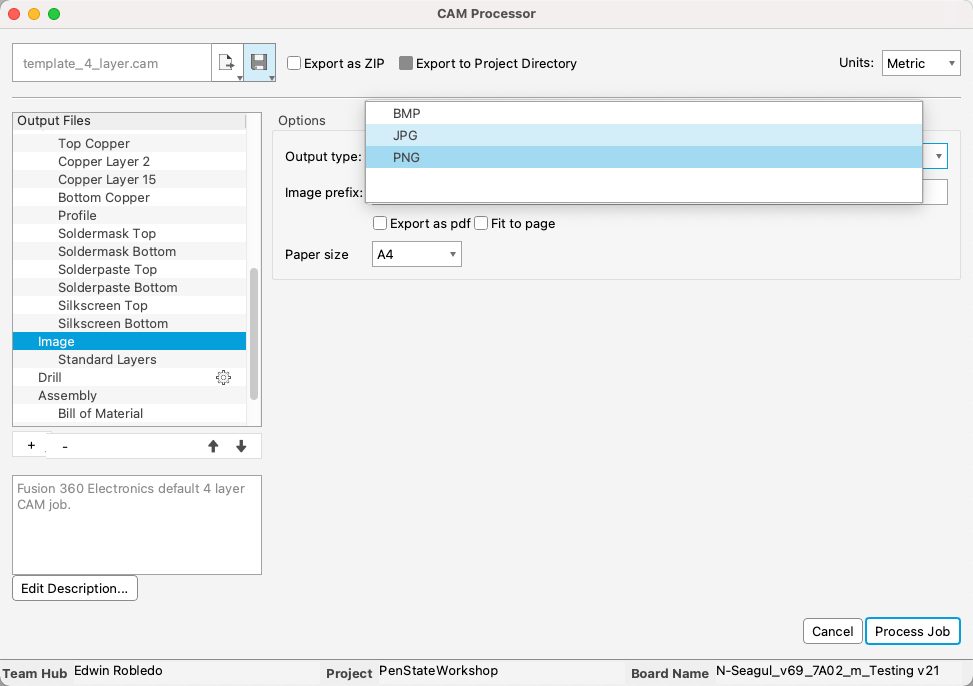The image size is (973, 686).
Task: Open the Units Metric dropdown
Action: 921,63
